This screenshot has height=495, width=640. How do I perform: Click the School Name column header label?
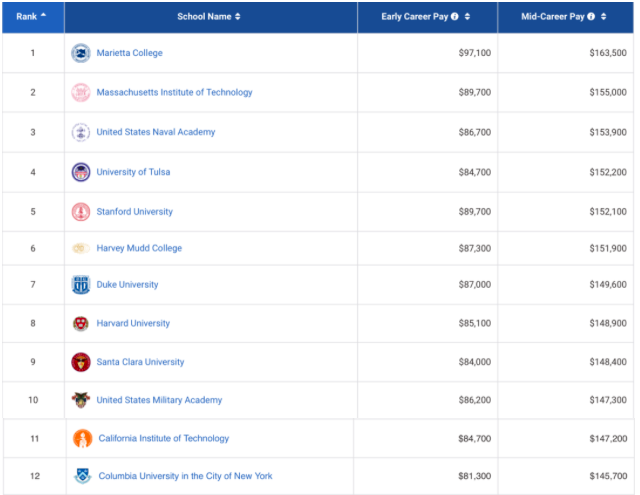point(204,17)
